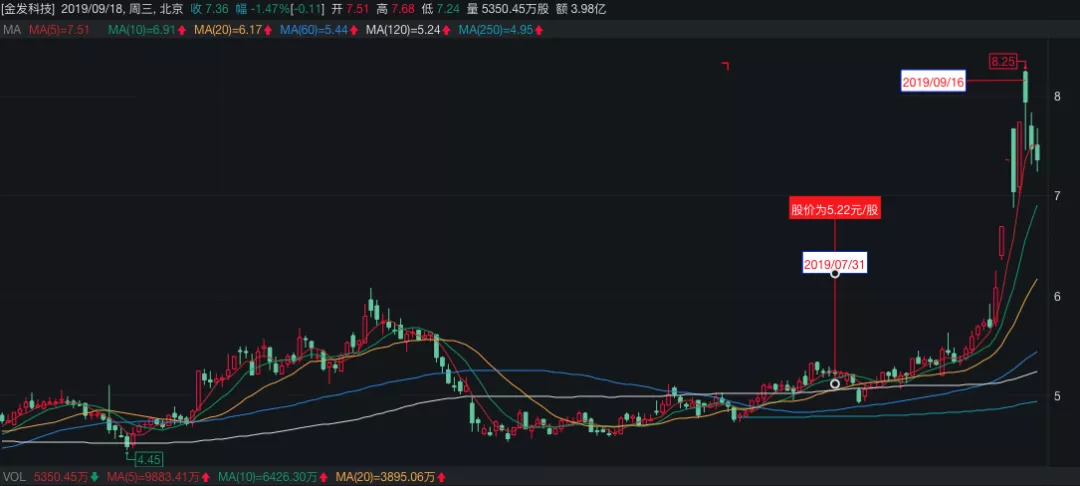Click the 8 price axis label
Viewport: 1080px width, 486px height.
point(1057,96)
